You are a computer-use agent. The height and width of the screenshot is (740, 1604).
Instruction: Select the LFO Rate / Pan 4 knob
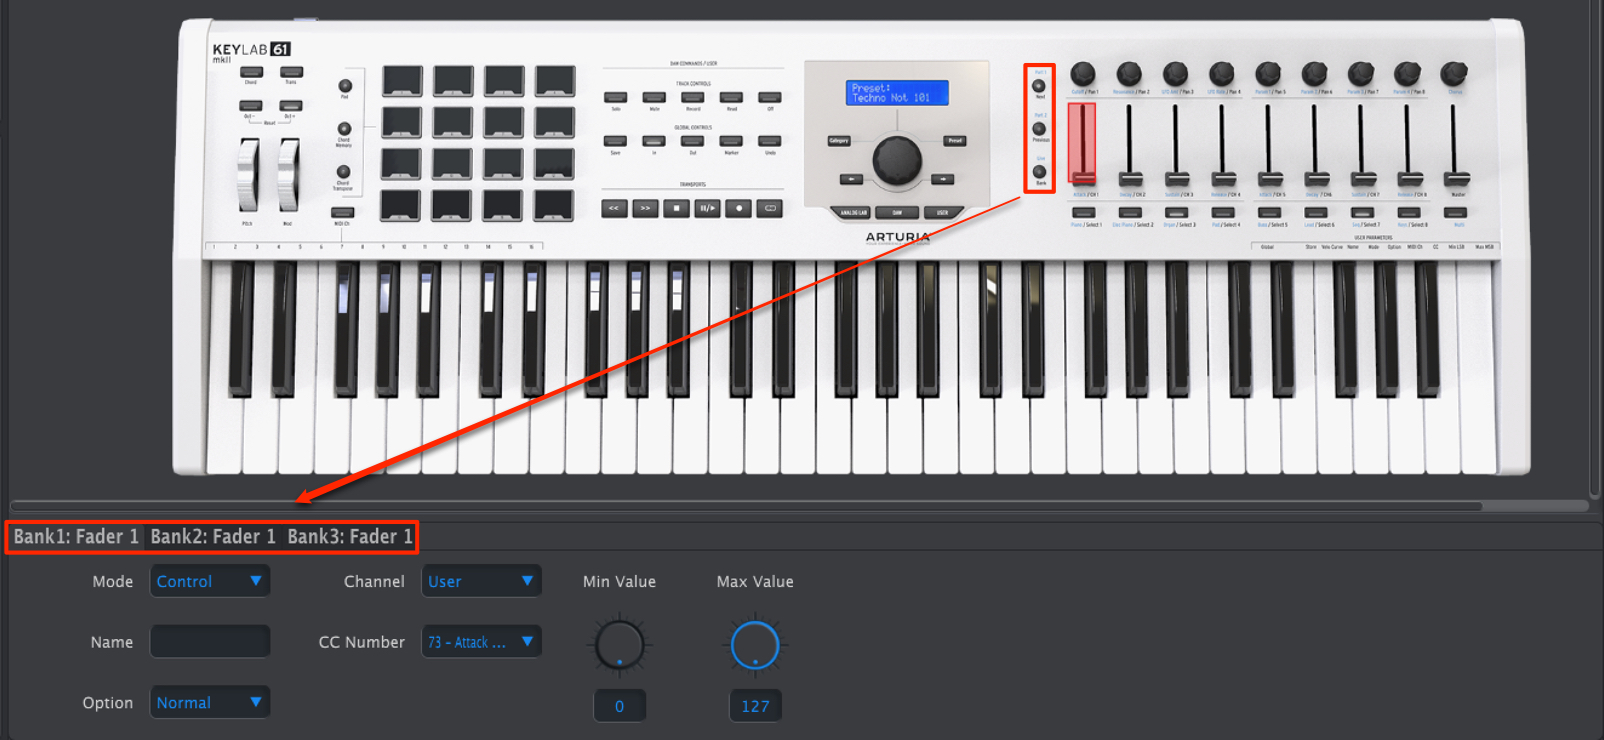1221,73
